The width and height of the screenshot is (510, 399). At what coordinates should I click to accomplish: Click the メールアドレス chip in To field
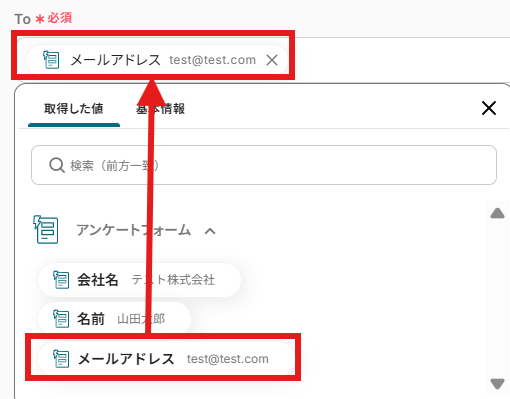pos(157,60)
